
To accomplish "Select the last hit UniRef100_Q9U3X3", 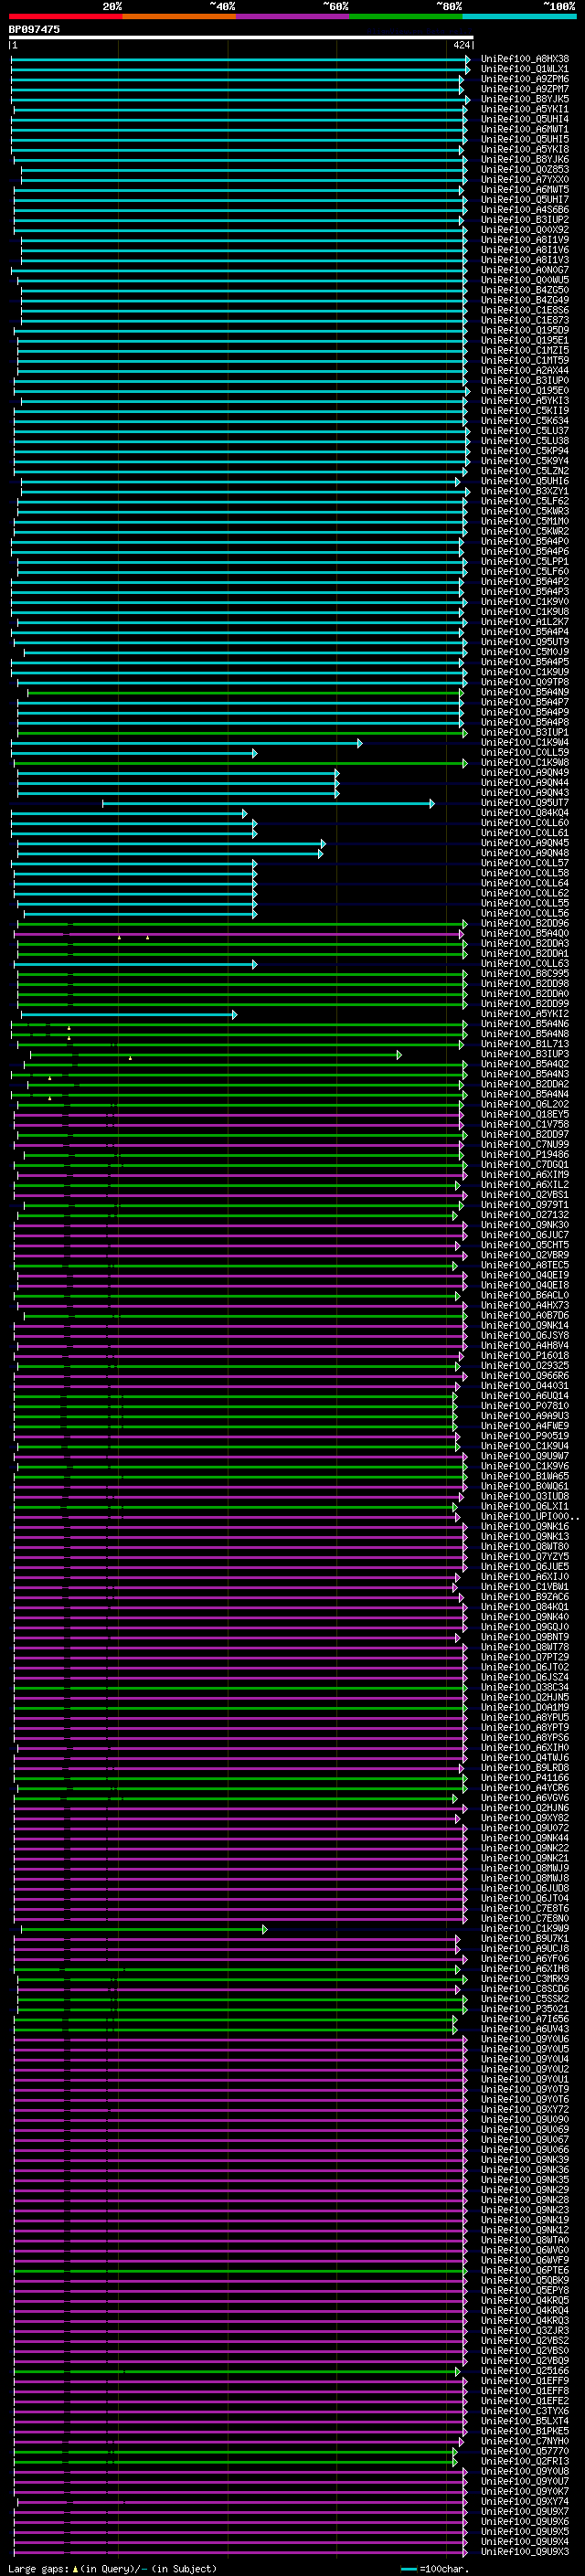I will tap(525, 2552).
